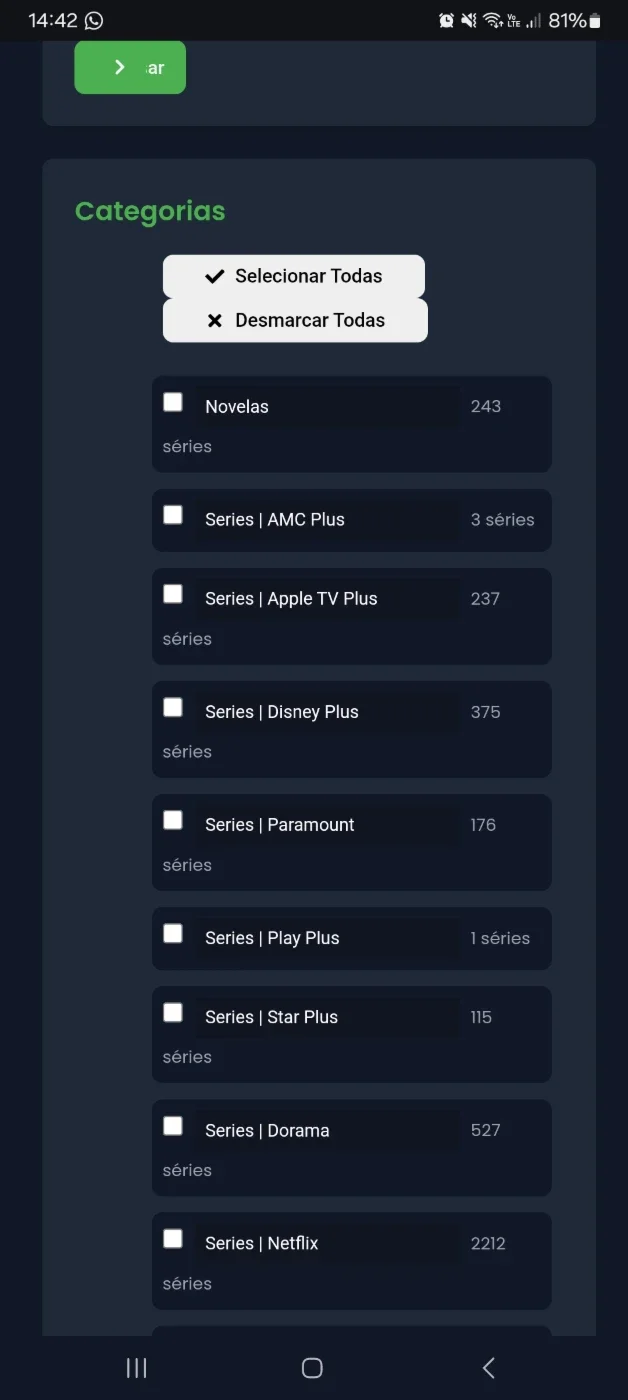628x1400 pixels.
Task: Select the Series | Netflix checkbox
Action: point(173,1239)
